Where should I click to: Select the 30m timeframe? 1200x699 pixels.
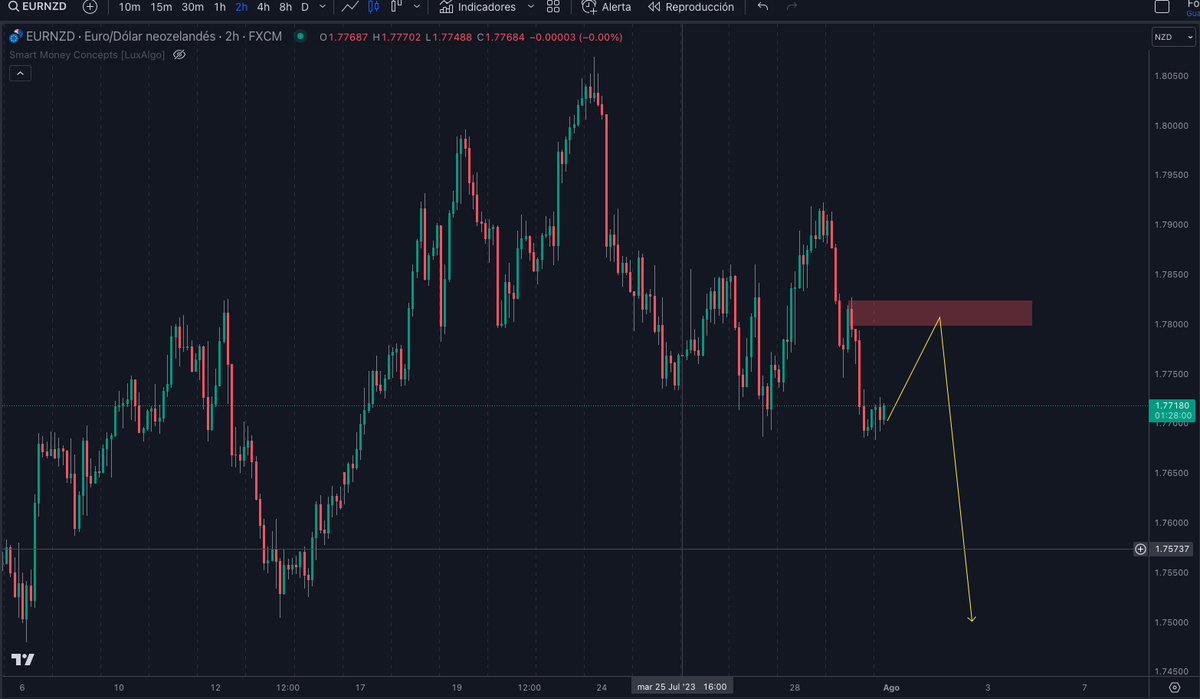tap(192, 7)
